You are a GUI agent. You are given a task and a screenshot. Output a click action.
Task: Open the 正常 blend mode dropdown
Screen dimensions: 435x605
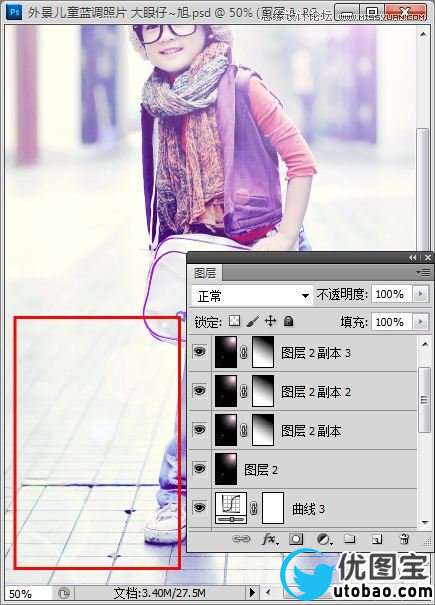click(252, 296)
